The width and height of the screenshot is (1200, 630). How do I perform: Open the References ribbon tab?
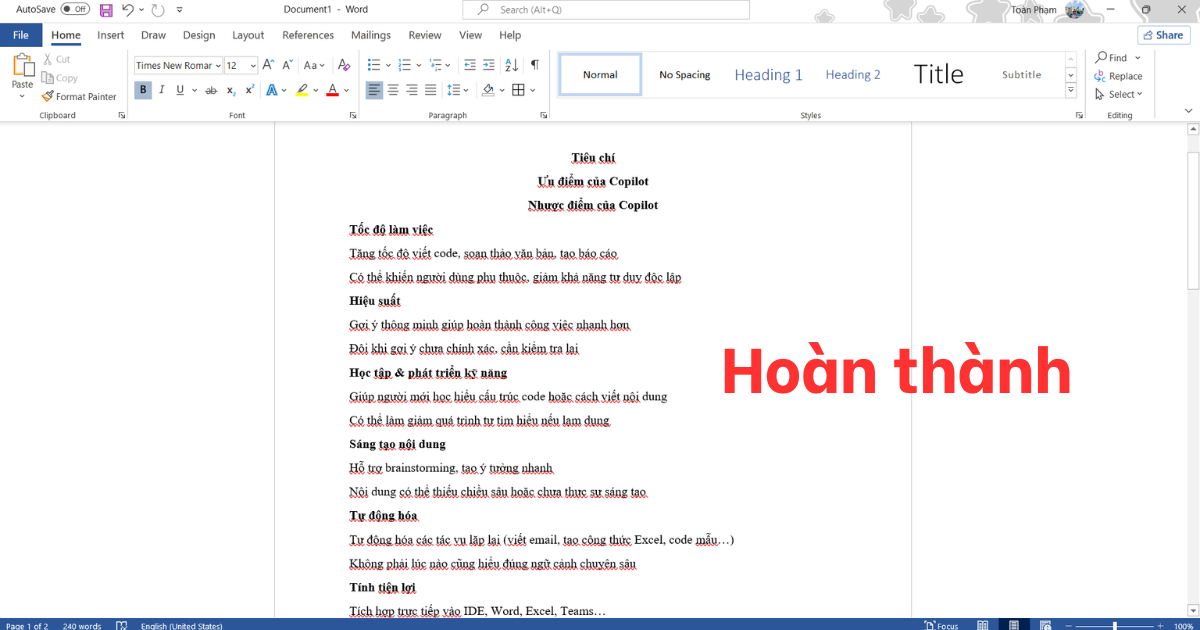(x=308, y=35)
